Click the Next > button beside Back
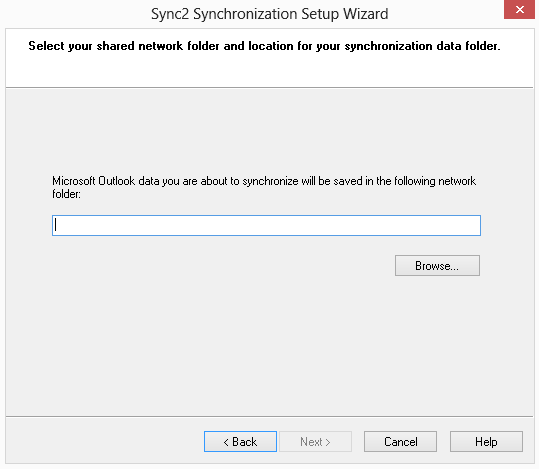 tap(315, 441)
